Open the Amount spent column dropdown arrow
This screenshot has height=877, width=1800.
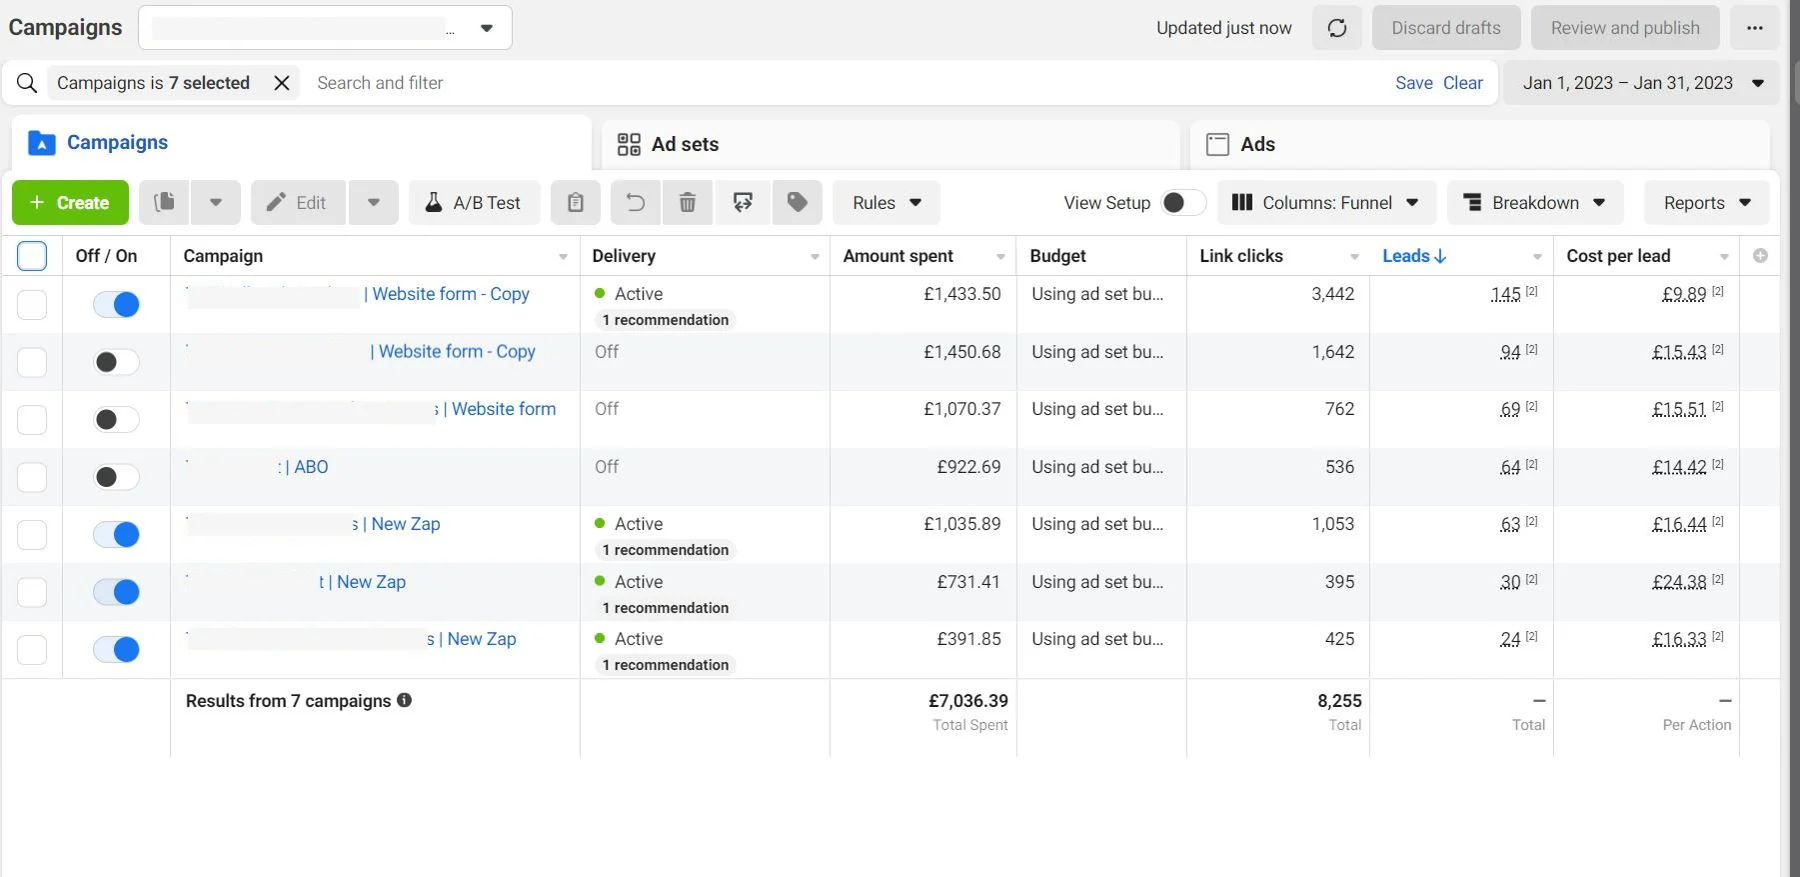click(x=1000, y=257)
